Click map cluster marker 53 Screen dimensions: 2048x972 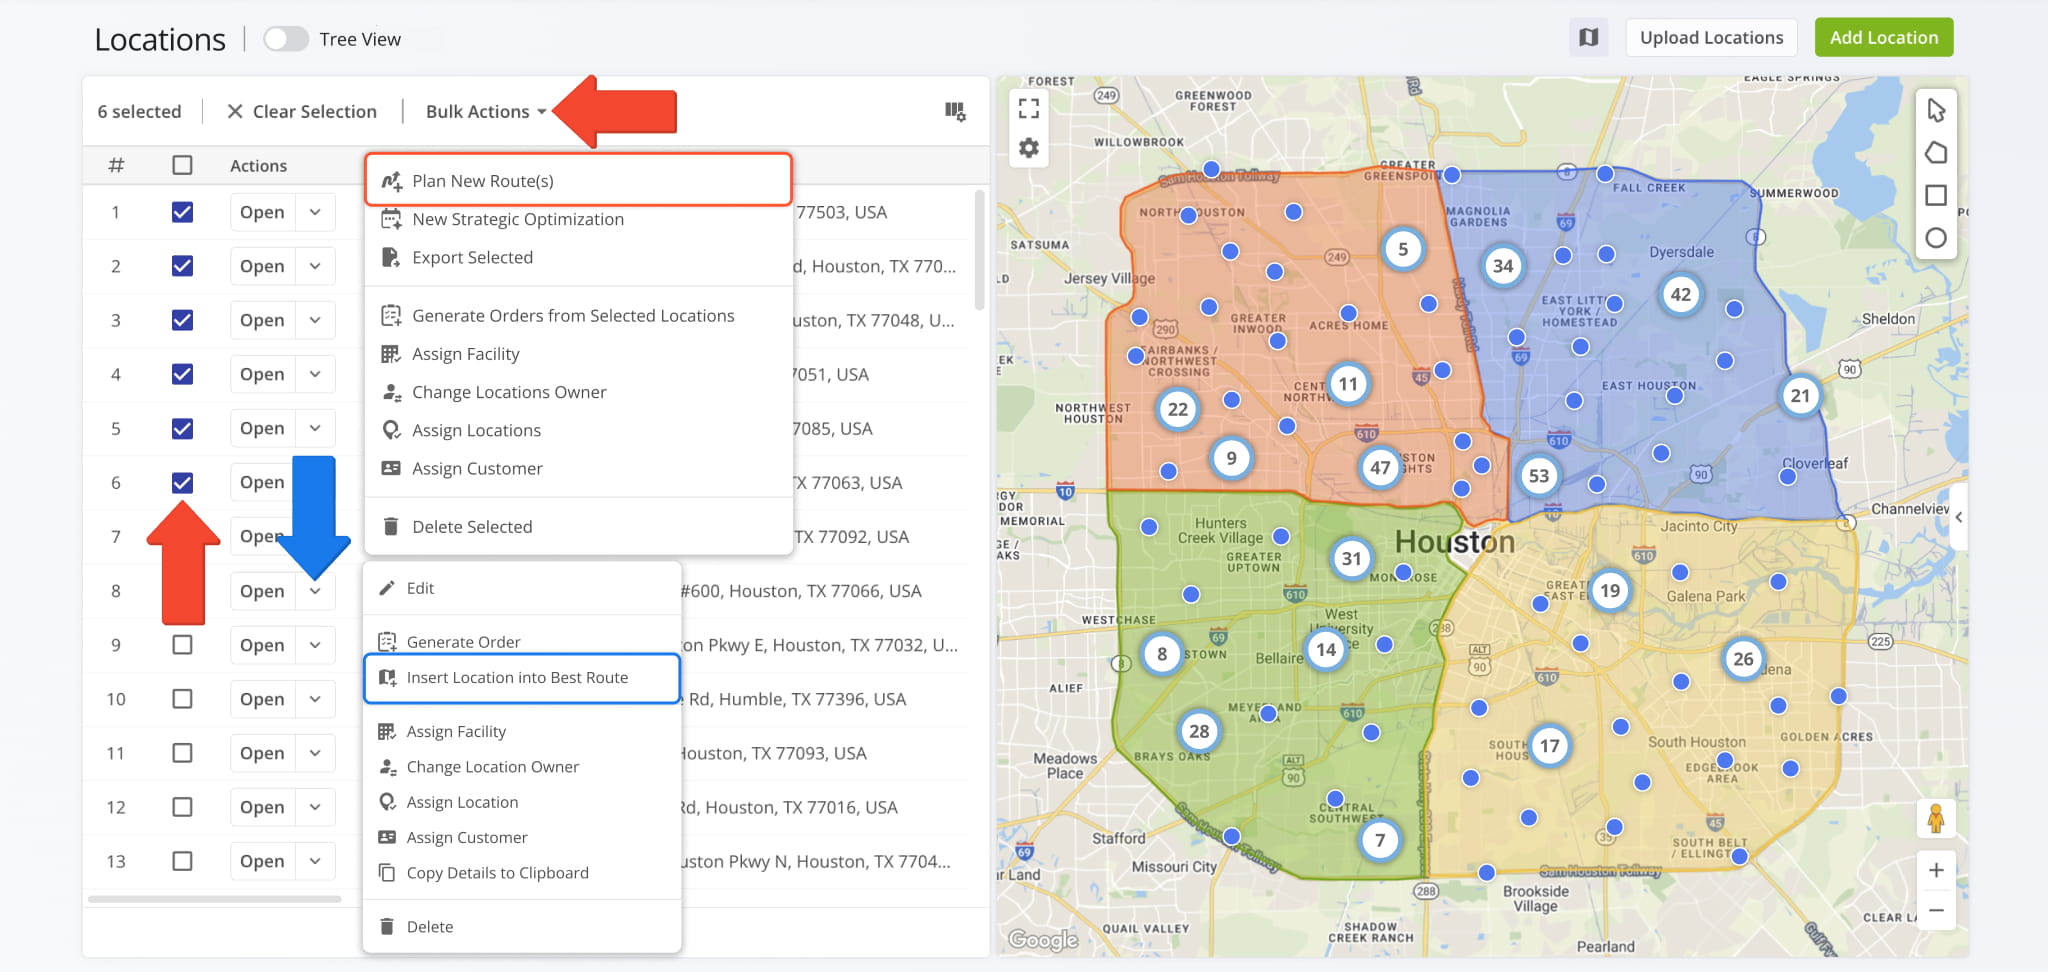coord(1539,476)
